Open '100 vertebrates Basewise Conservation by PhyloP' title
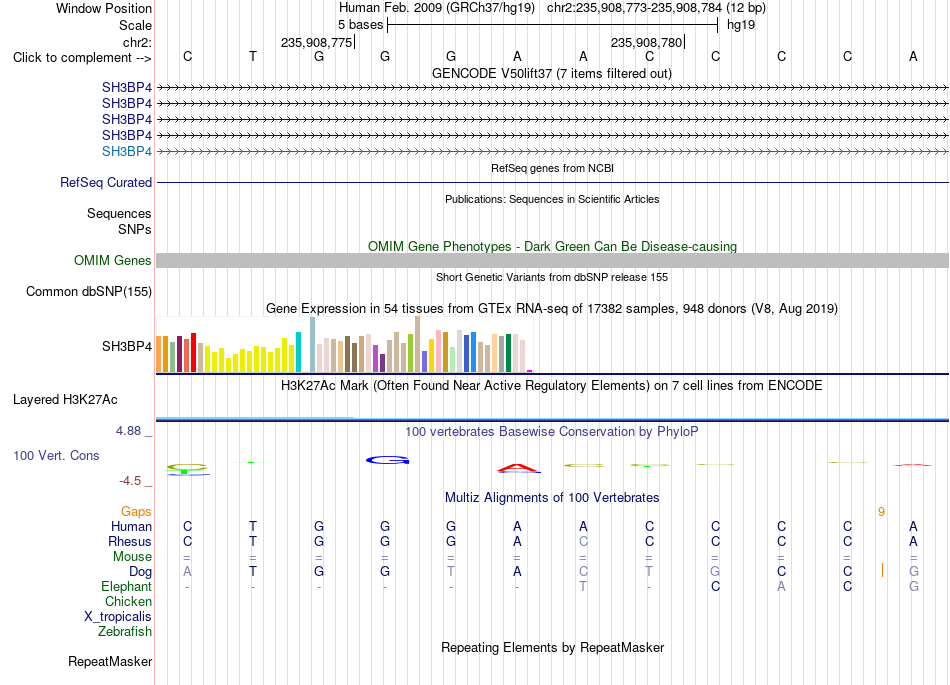Screen dimensions: 950x685 [x=552, y=432]
